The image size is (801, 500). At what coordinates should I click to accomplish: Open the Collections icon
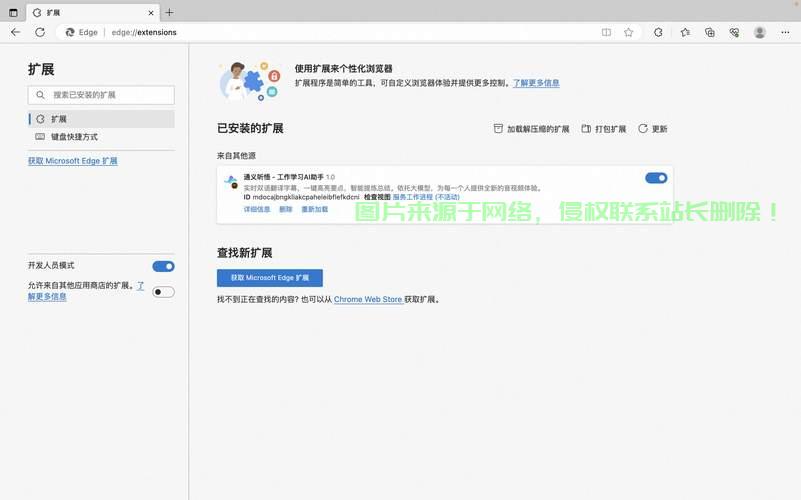click(710, 32)
